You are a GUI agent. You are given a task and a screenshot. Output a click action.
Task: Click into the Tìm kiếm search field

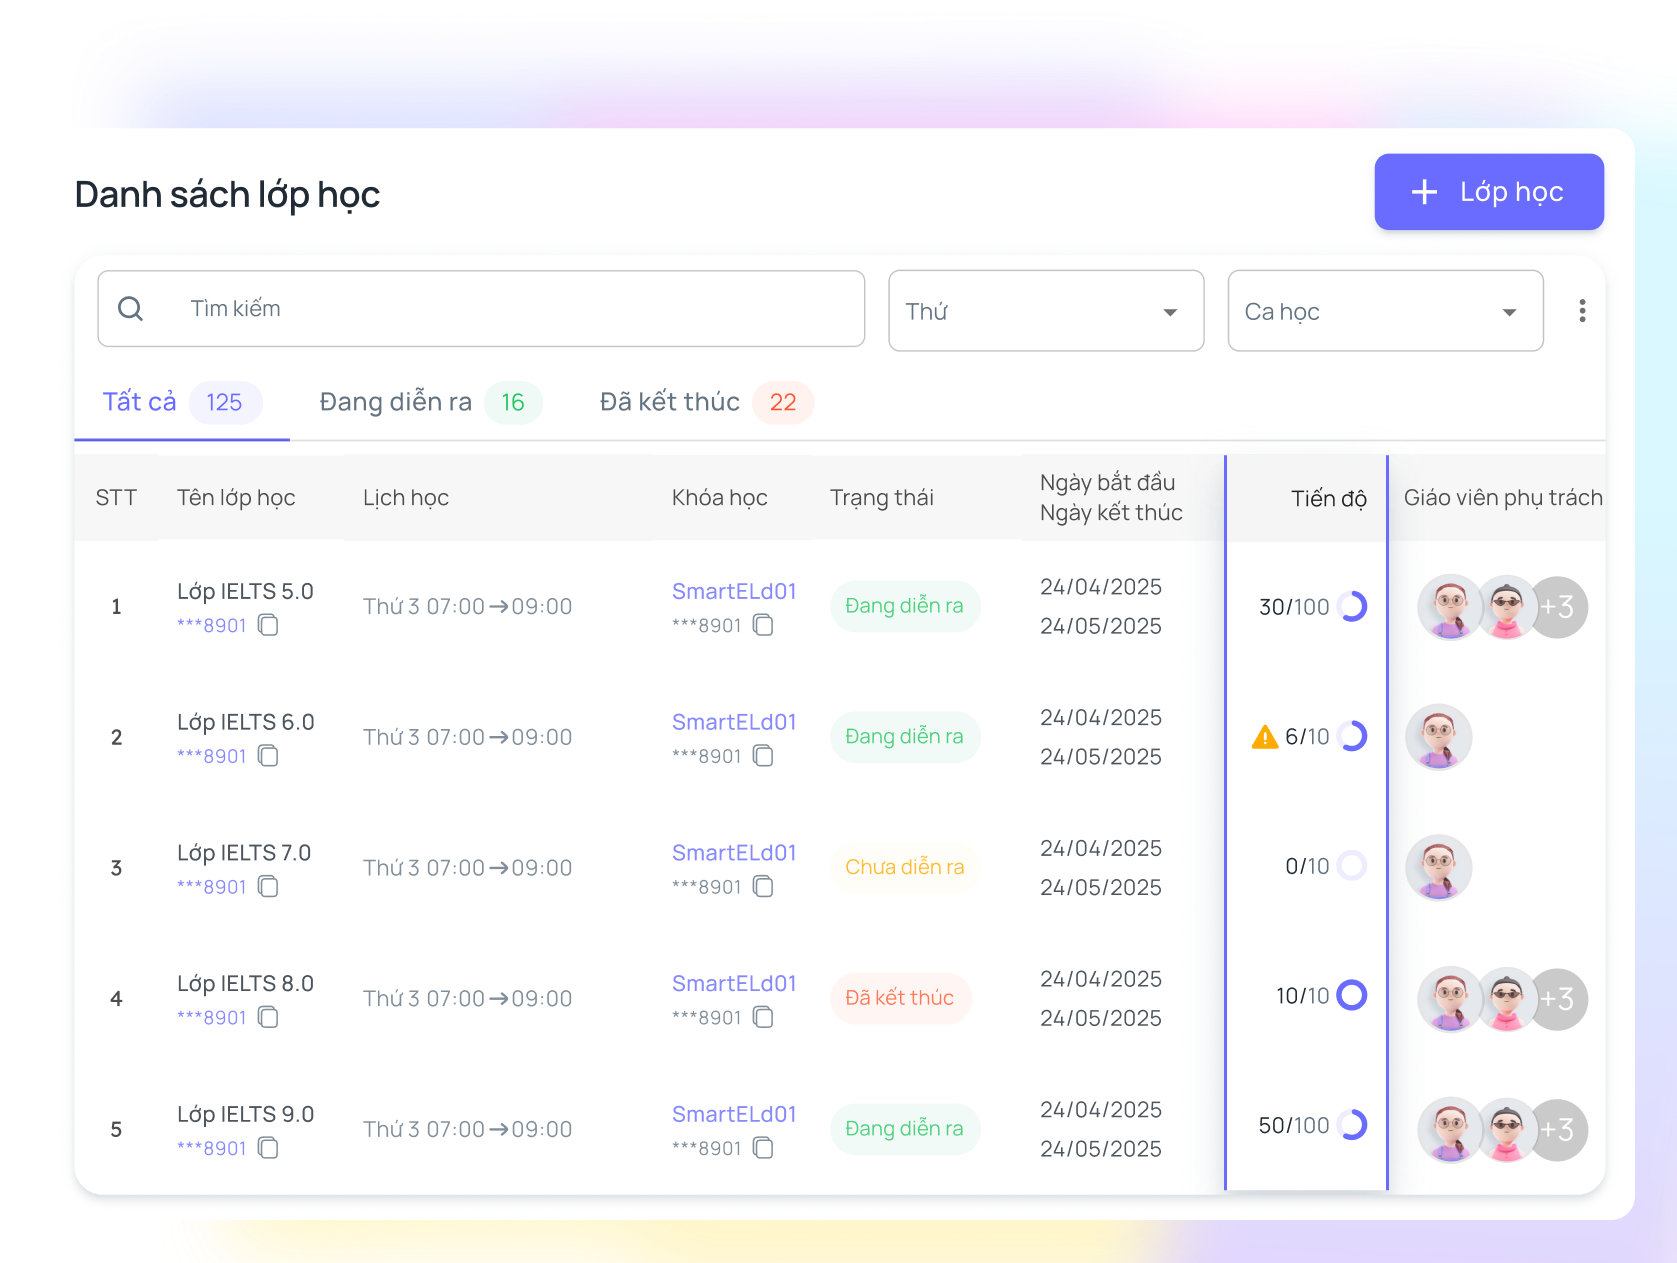[x=500, y=309]
